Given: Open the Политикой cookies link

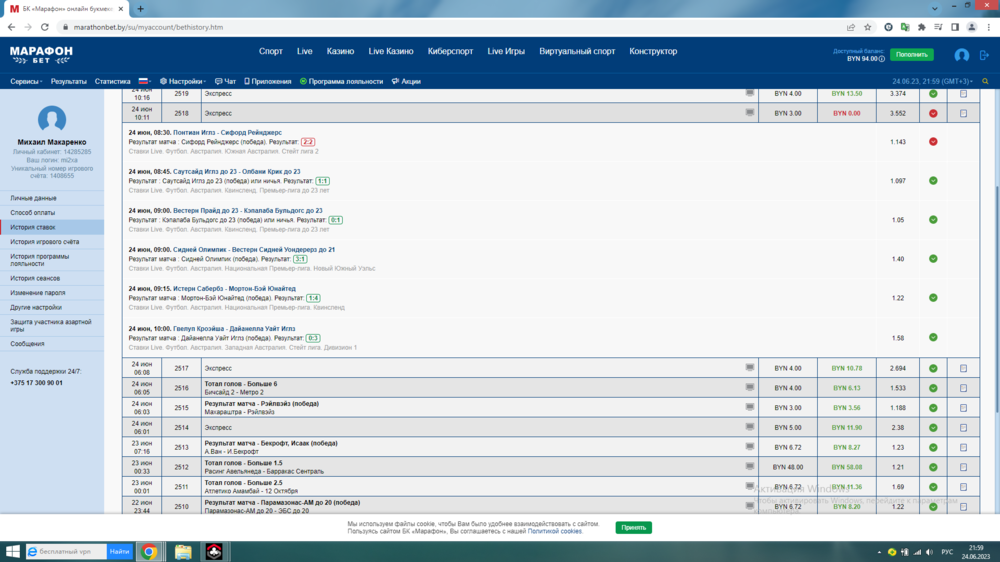Looking at the screenshot, I should tap(555, 531).
